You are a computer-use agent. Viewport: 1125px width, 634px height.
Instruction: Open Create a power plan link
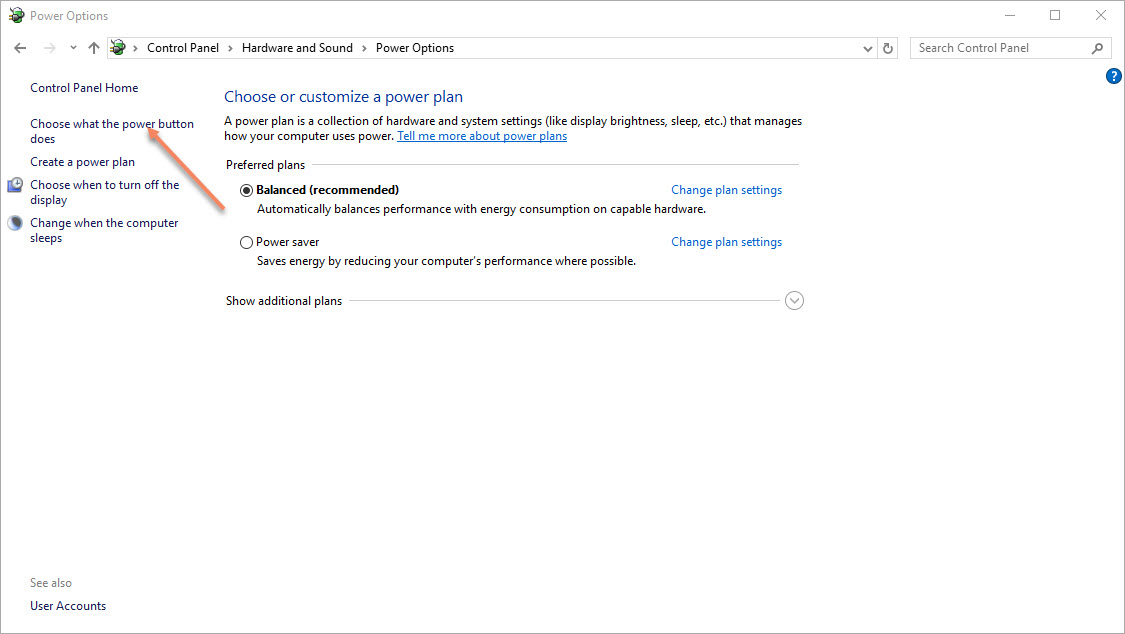click(82, 162)
